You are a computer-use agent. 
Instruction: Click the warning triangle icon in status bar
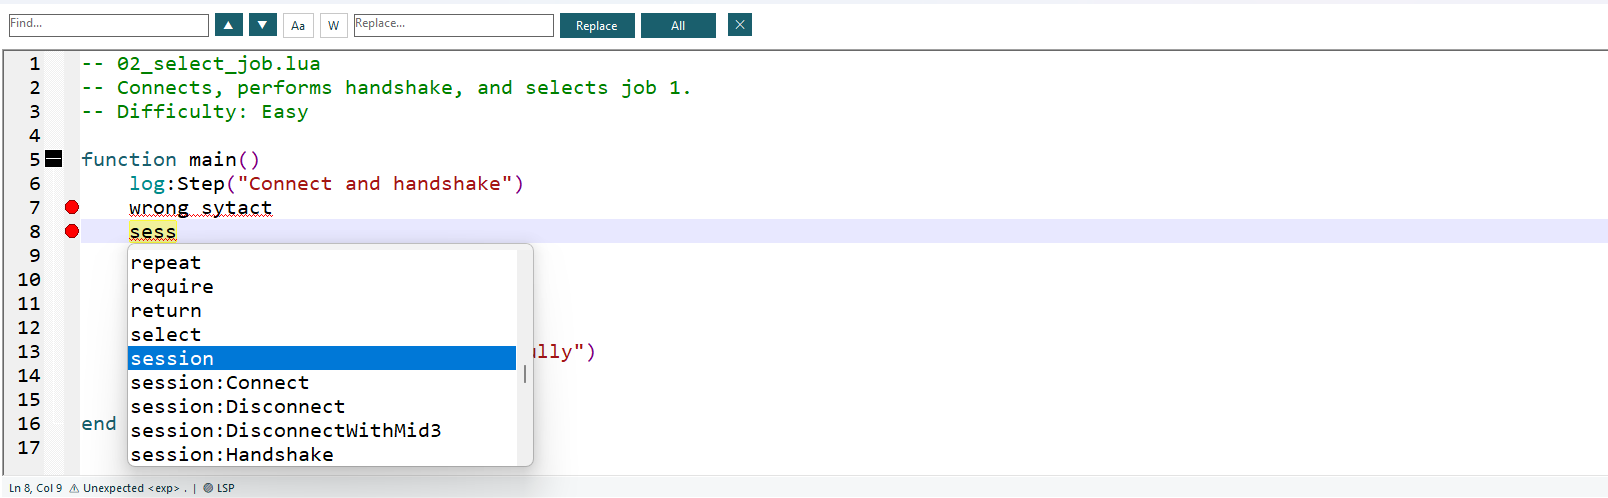pos(74,488)
